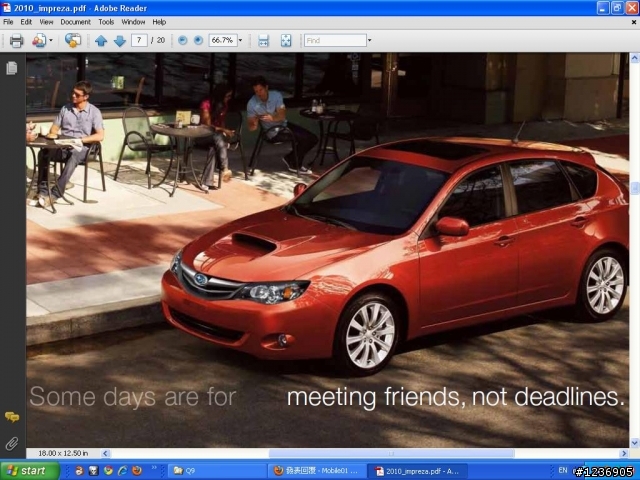The height and width of the screenshot is (480, 640).
Task: Go to previous page with up arrow
Action: (101, 40)
